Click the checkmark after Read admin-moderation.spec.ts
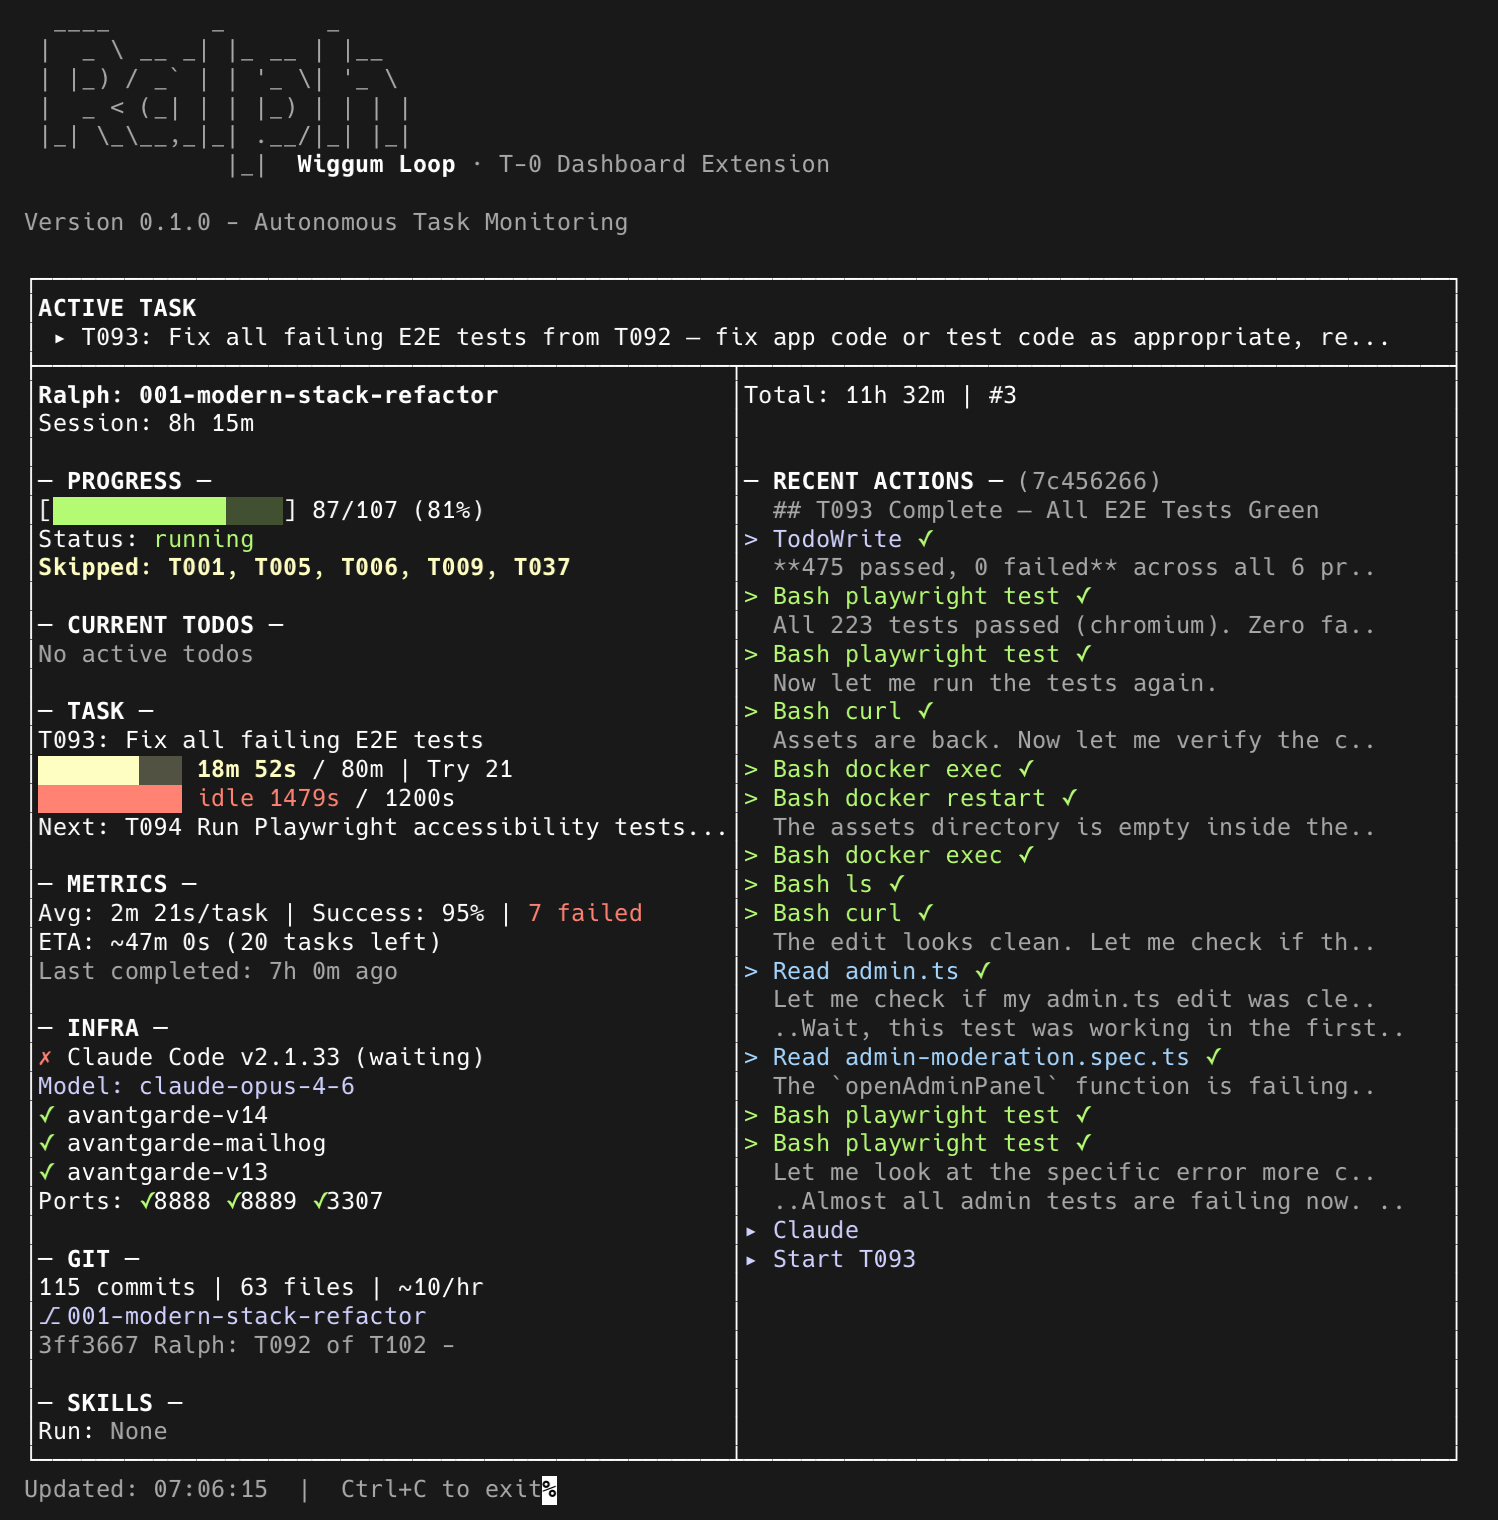The height and width of the screenshot is (1520, 1498). pyautogui.click(x=1213, y=1057)
